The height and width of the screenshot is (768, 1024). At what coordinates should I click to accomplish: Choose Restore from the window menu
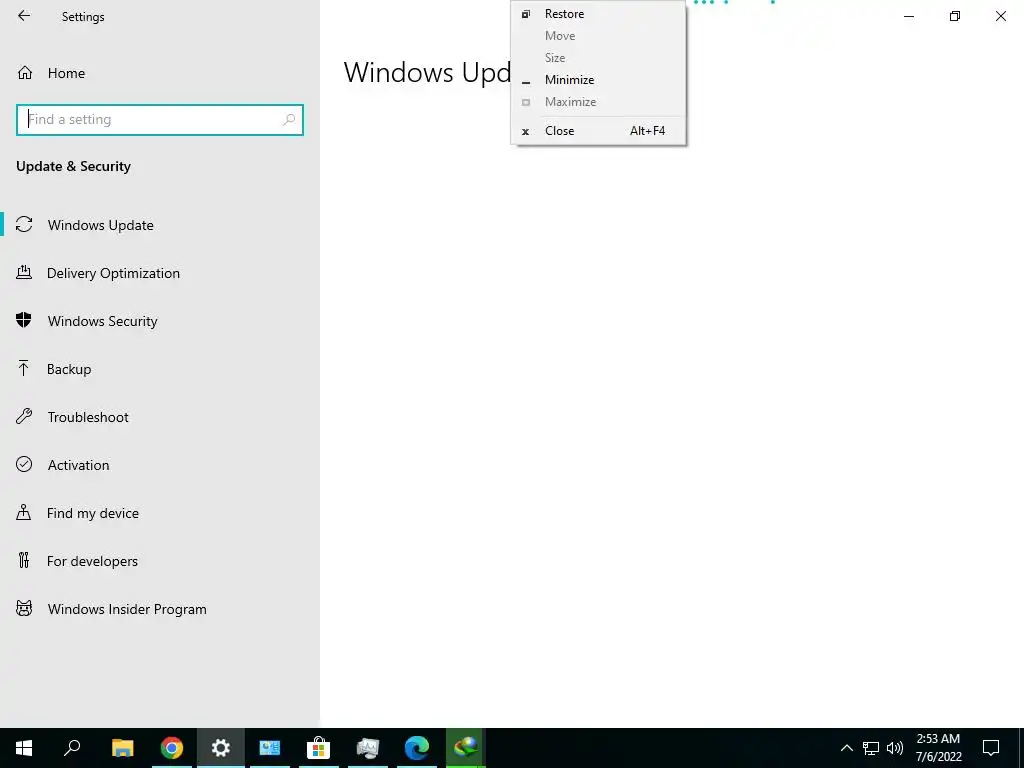coord(598,14)
